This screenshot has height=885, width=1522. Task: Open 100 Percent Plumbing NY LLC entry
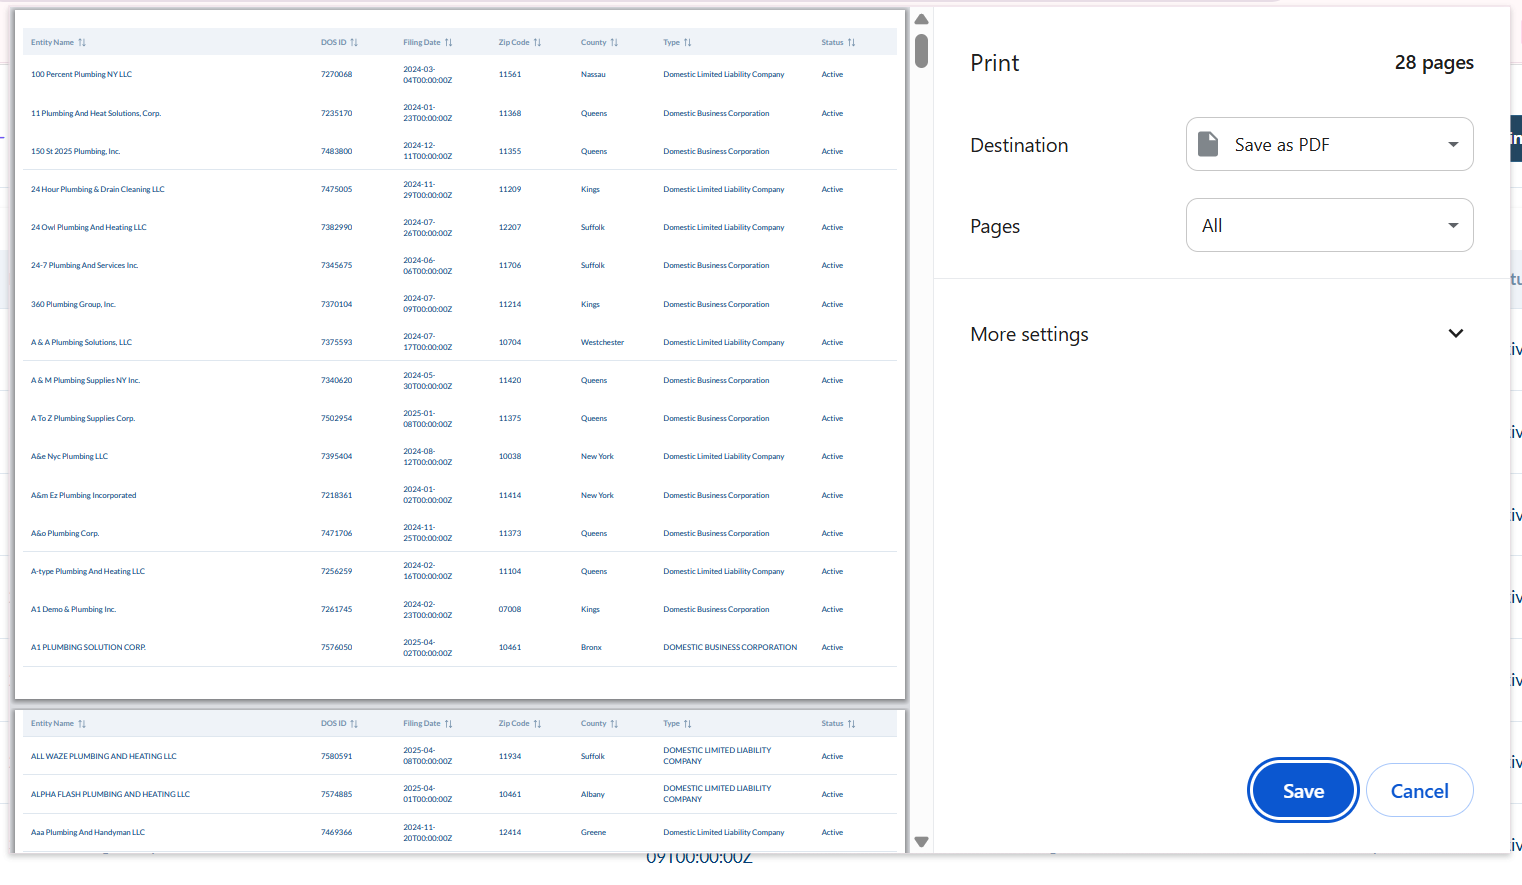(81, 74)
